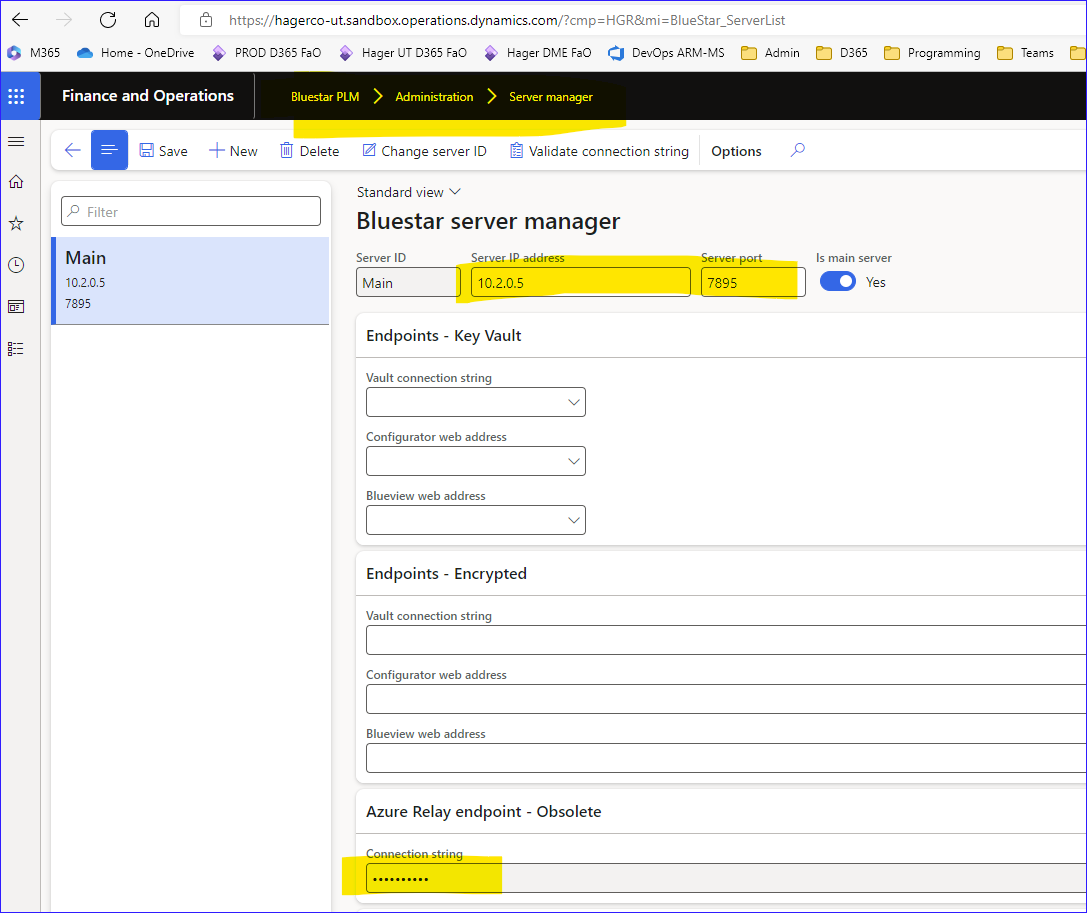1087x913 pixels.
Task: Navigate to Administration breadcrumb
Action: click(x=434, y=97)
